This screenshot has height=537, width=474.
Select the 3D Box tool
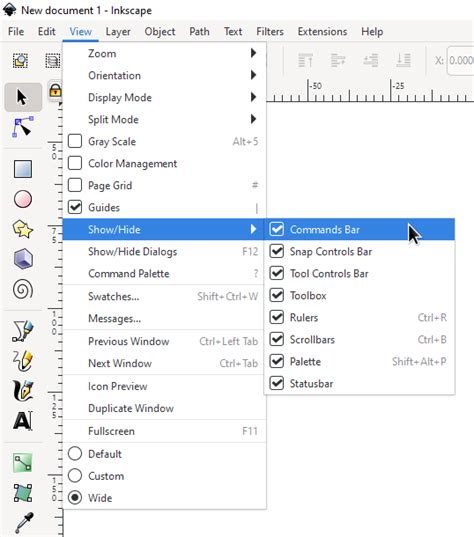coord(23,259)
